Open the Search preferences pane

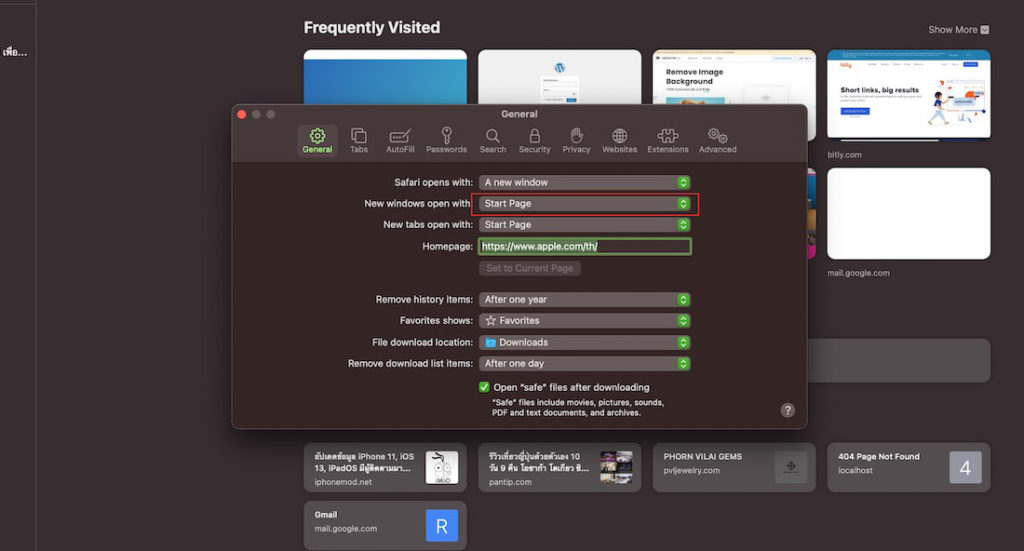492,140
